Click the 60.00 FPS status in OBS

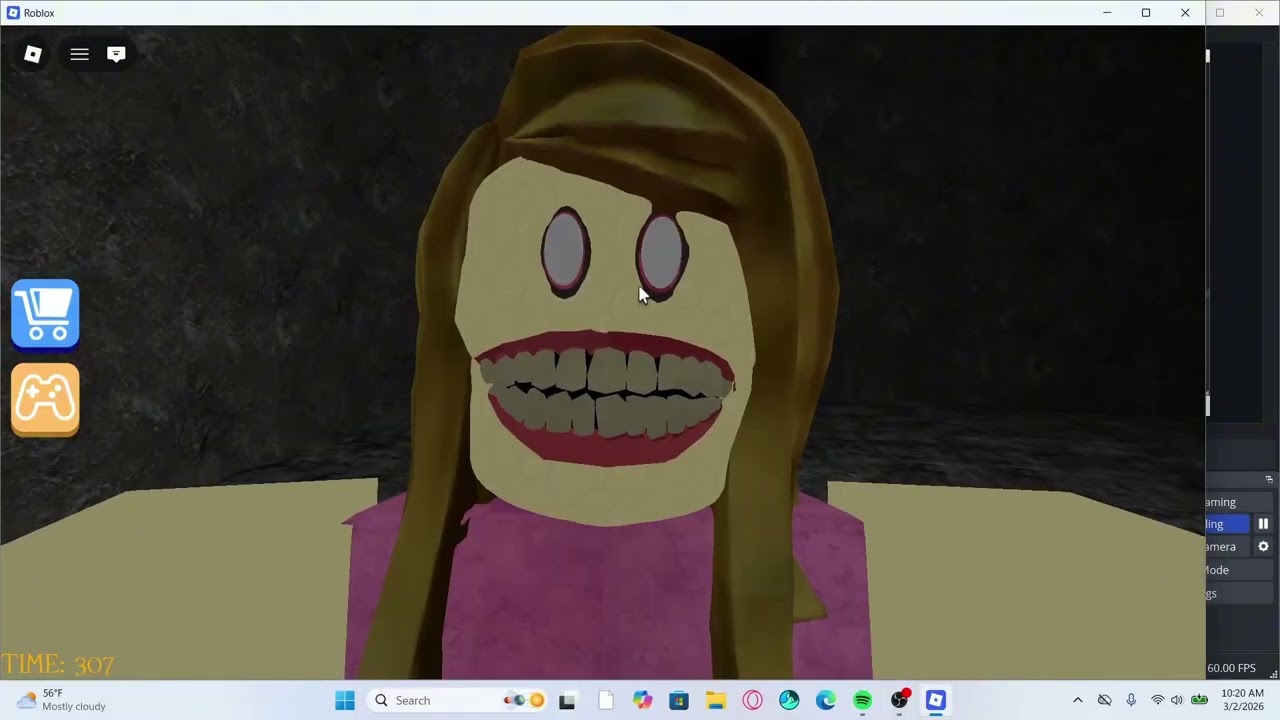[x=1231, y=668]
